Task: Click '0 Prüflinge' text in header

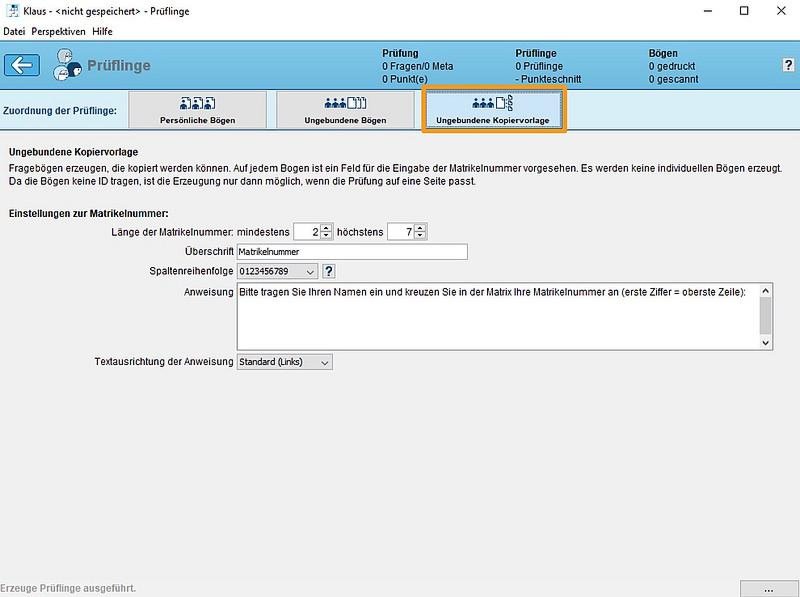Action: tap(539, 66)
